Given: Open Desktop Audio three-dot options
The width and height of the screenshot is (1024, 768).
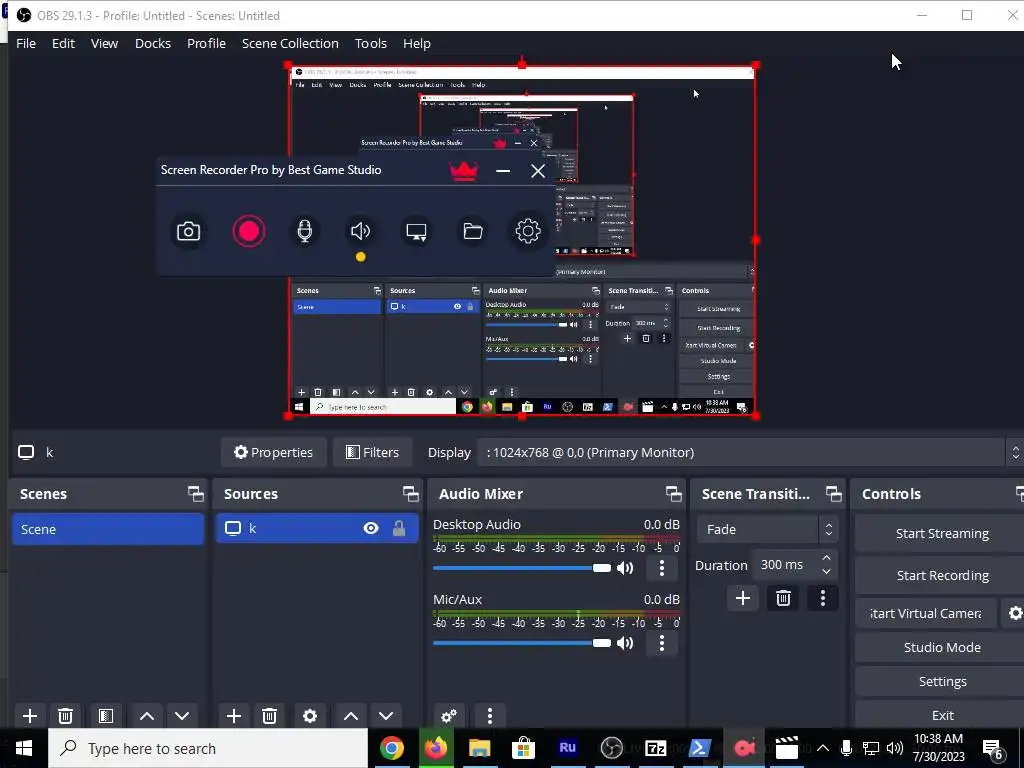Looking at the screenshot, I should [x=662, y=568].
